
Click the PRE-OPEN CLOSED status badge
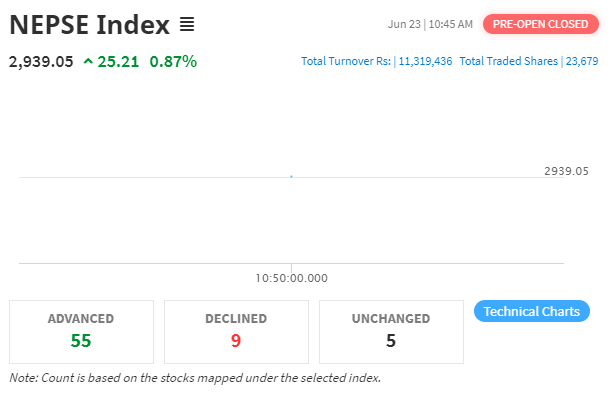tap(541, 24)
